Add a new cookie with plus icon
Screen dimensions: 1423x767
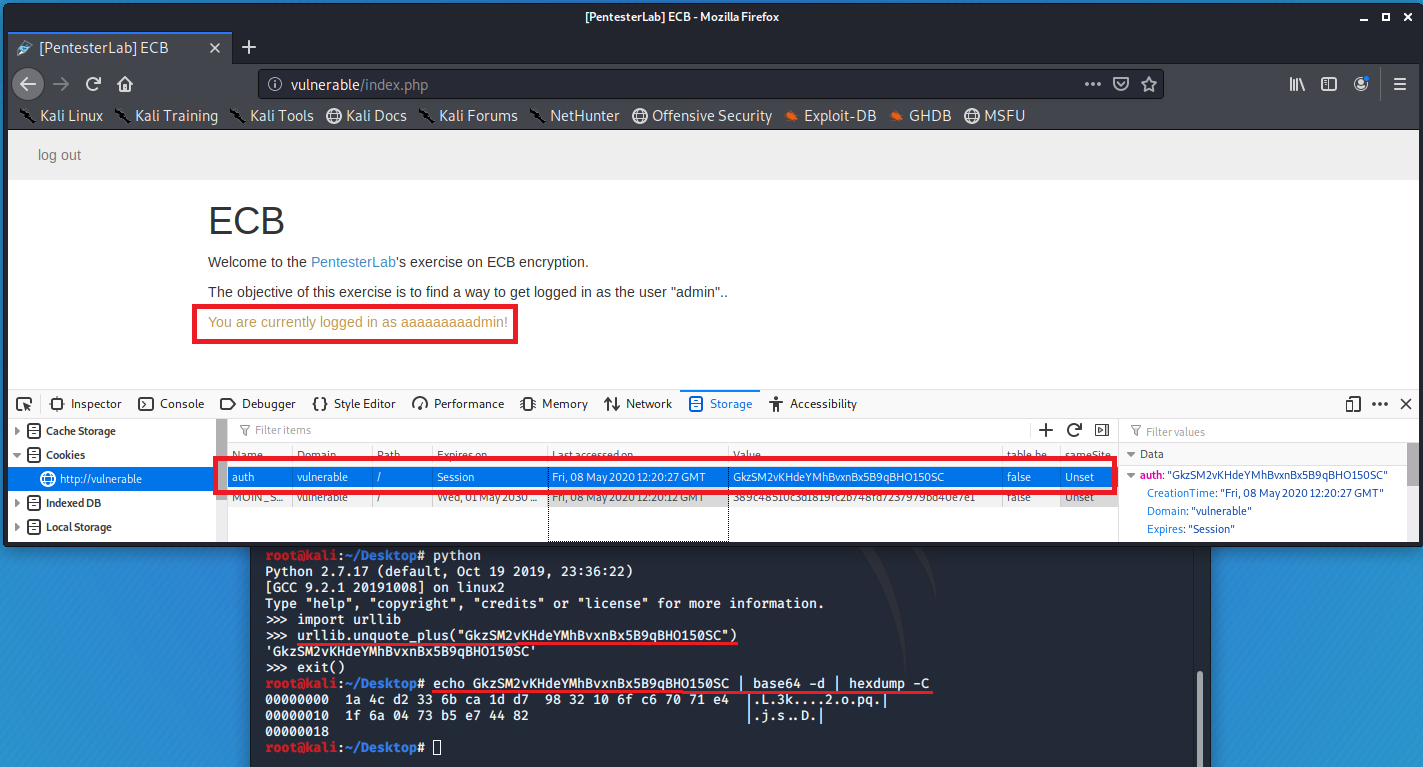[x=1046, y=430]
